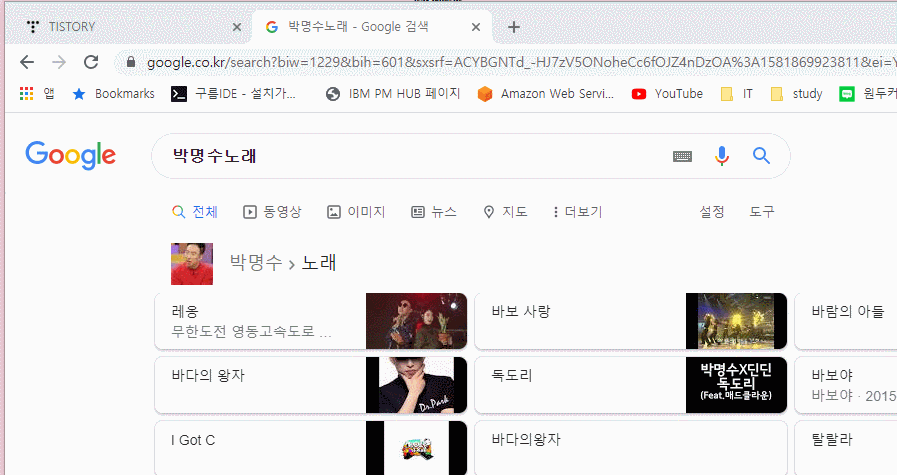Open 도구 search tools
This screenshot has width=897, height=475.
point(762,212)
